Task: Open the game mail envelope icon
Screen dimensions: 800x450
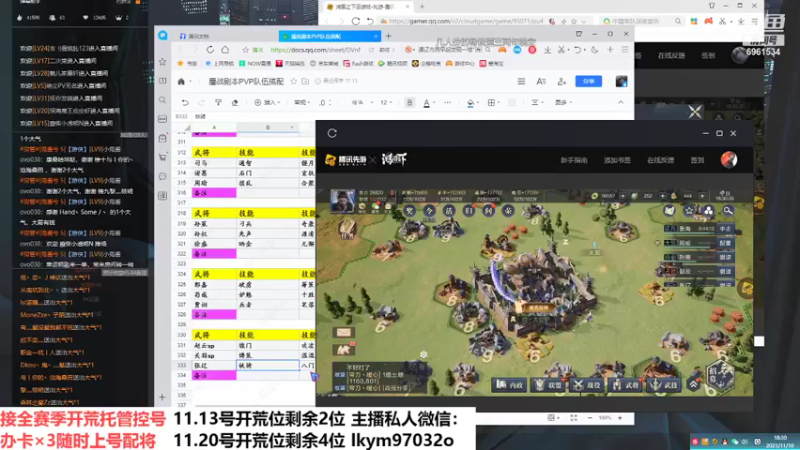Action: tap(343, 333)
